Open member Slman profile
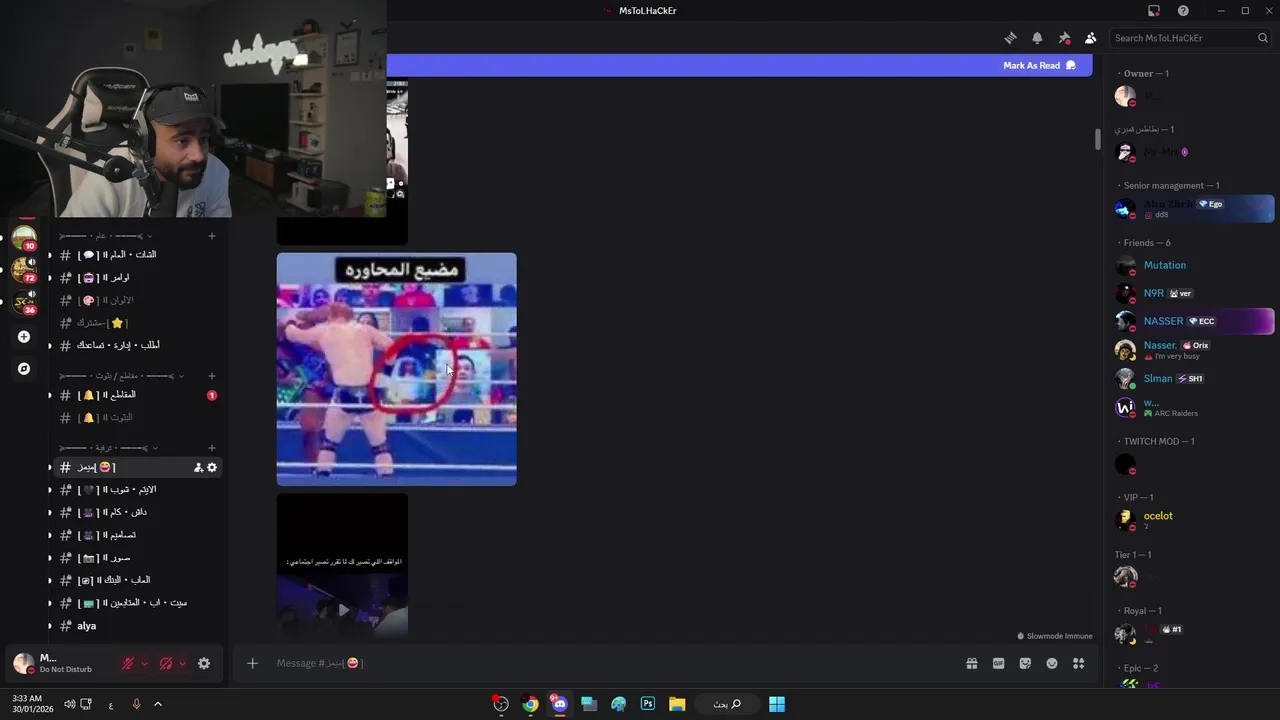 click(1193, 378)
